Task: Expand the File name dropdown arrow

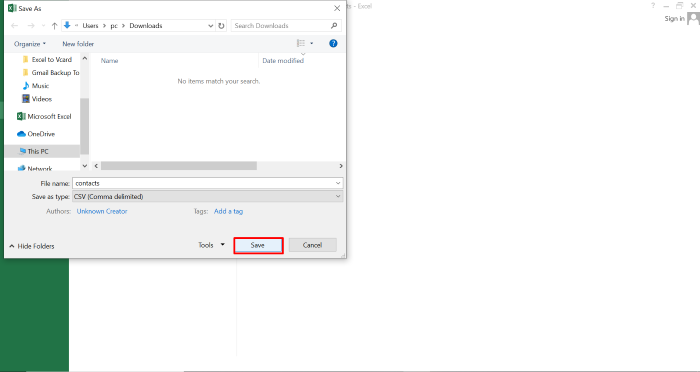Action: pos(338,183)
